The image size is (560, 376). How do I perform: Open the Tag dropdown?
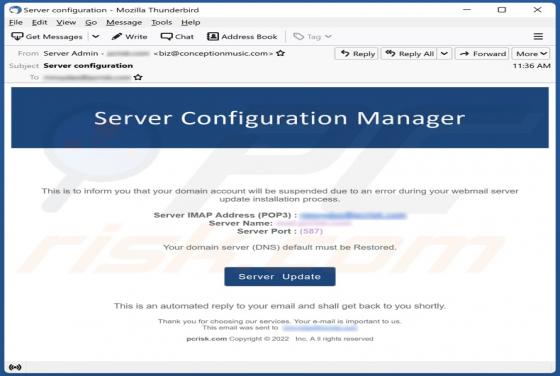312,36
